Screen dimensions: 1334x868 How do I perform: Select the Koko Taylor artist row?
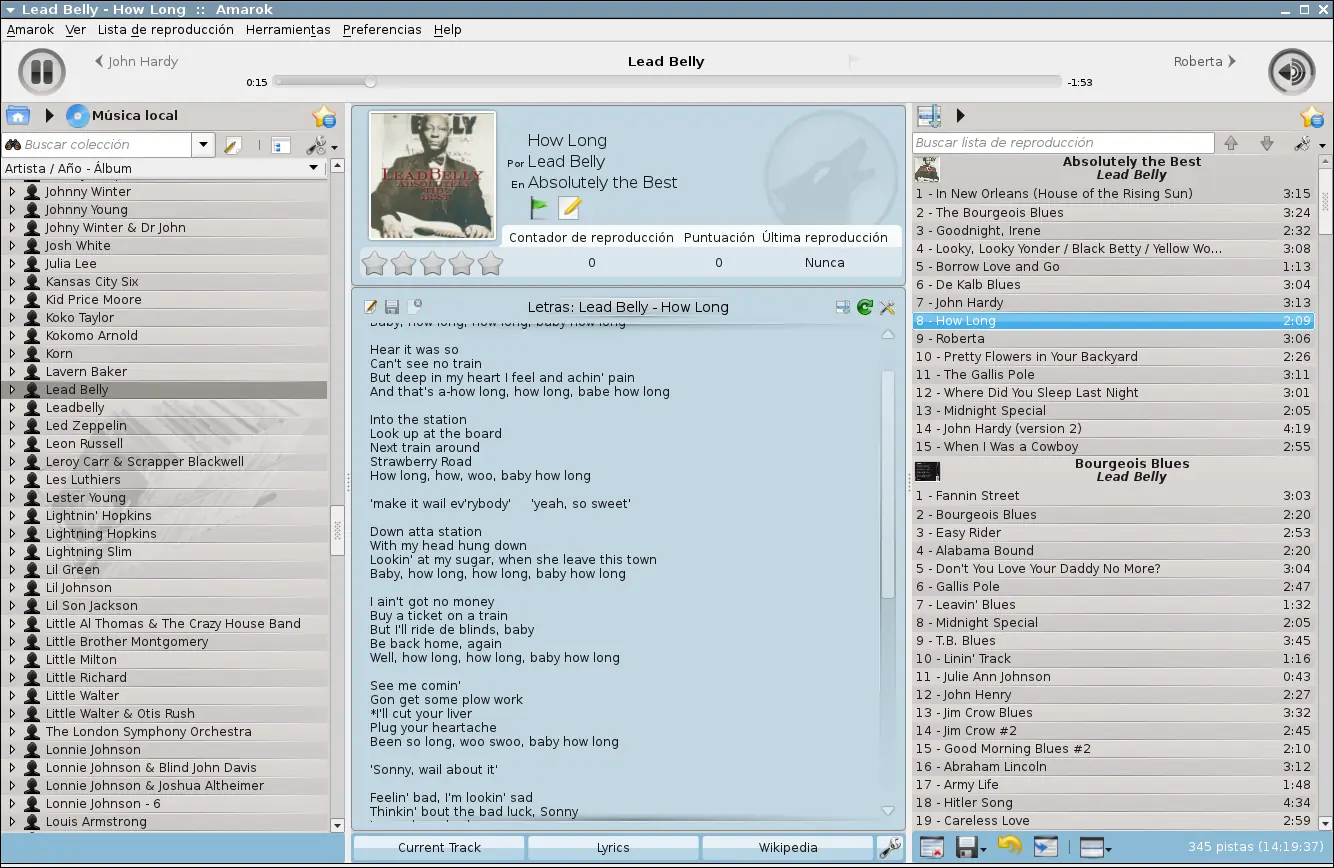pyautogui.click(x=164, y=318)
